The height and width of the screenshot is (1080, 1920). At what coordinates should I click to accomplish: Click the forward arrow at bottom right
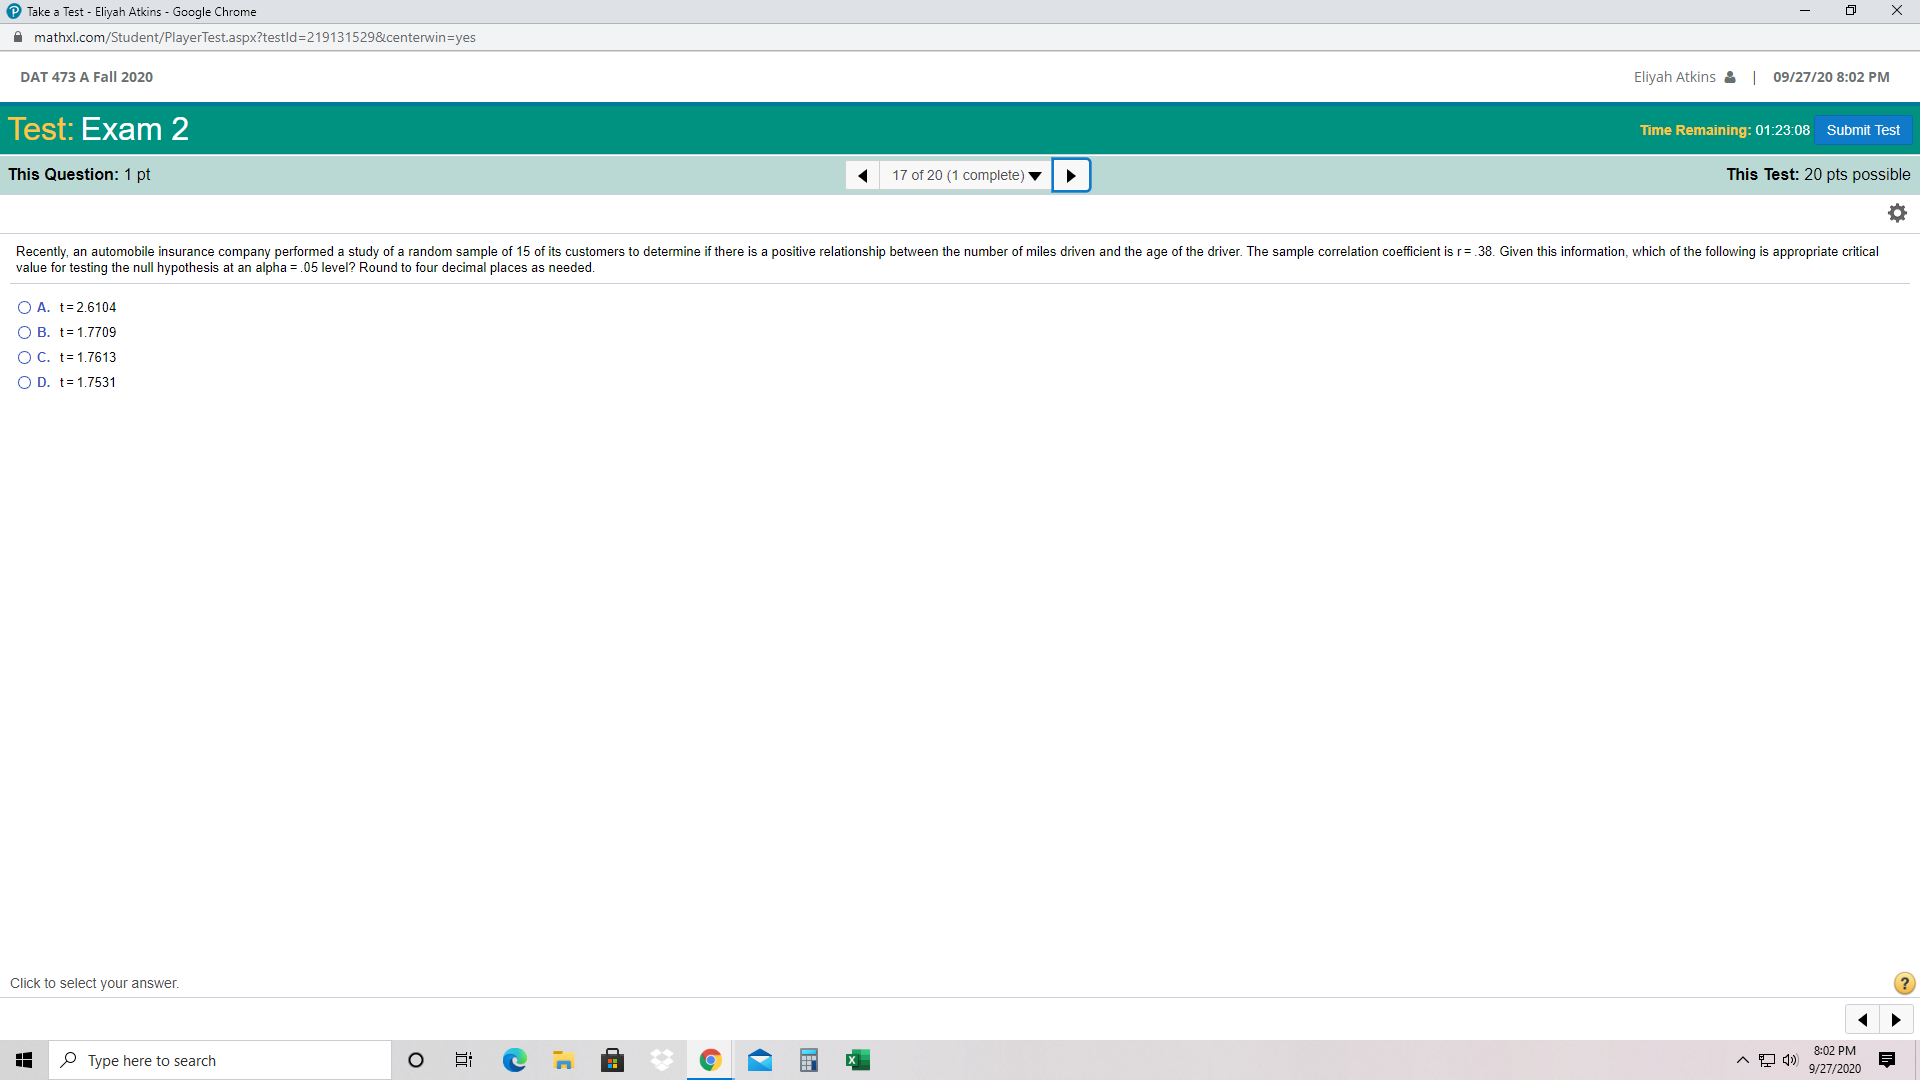click(1896, 1019)
